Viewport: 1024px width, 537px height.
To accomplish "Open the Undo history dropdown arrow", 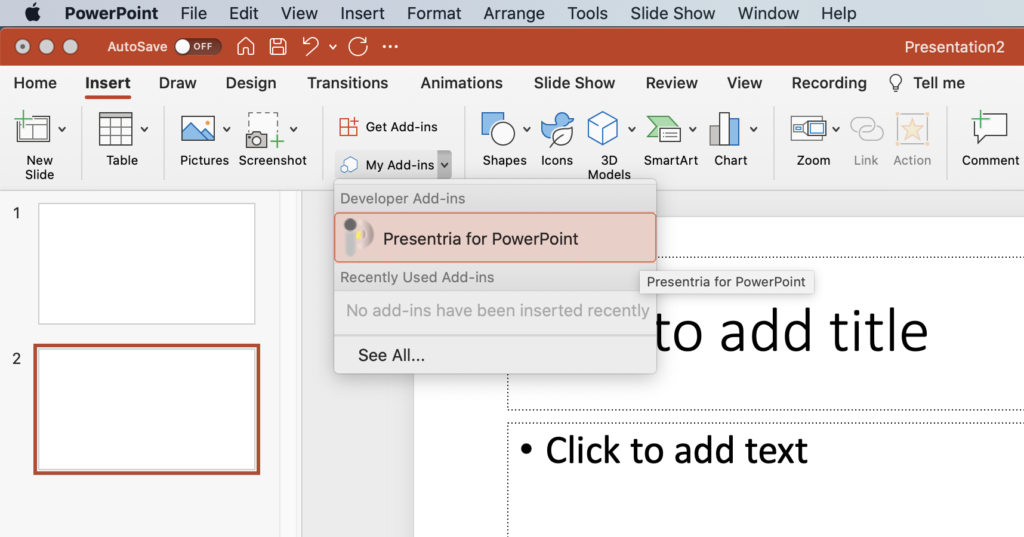I will [x=333, y=47].
